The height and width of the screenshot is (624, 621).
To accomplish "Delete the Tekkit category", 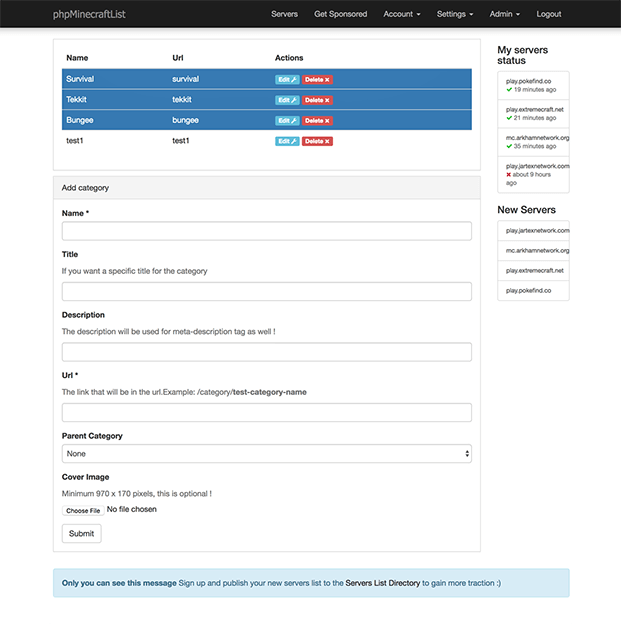I will click(x=317, y=100).
